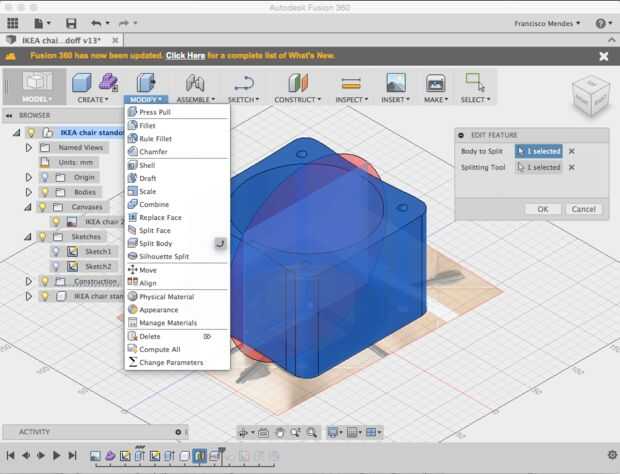Open timeline settings gear
The height and width of the screenshot is (474, 620).
tap(612, 455)
